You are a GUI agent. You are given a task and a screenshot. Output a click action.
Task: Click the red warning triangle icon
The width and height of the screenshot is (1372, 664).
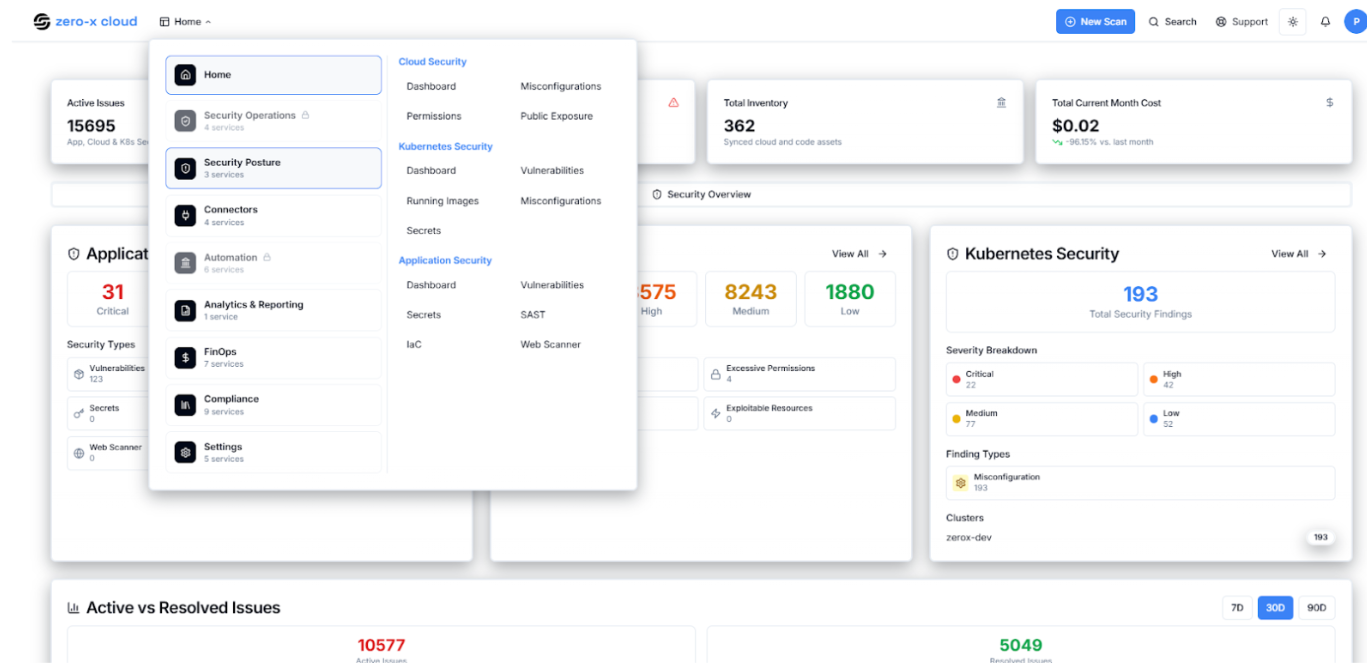pos(673,102)
